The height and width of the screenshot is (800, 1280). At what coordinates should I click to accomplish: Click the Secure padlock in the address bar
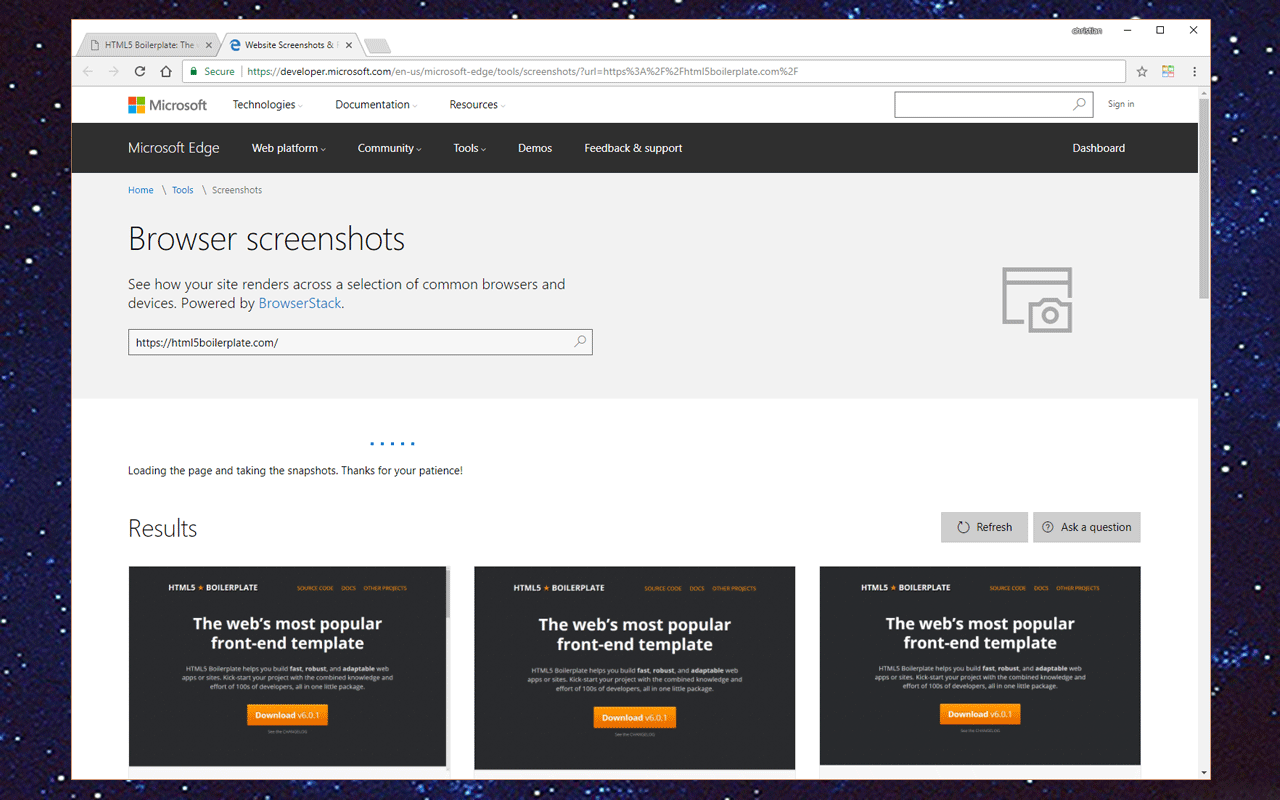(x=193, y=71)
